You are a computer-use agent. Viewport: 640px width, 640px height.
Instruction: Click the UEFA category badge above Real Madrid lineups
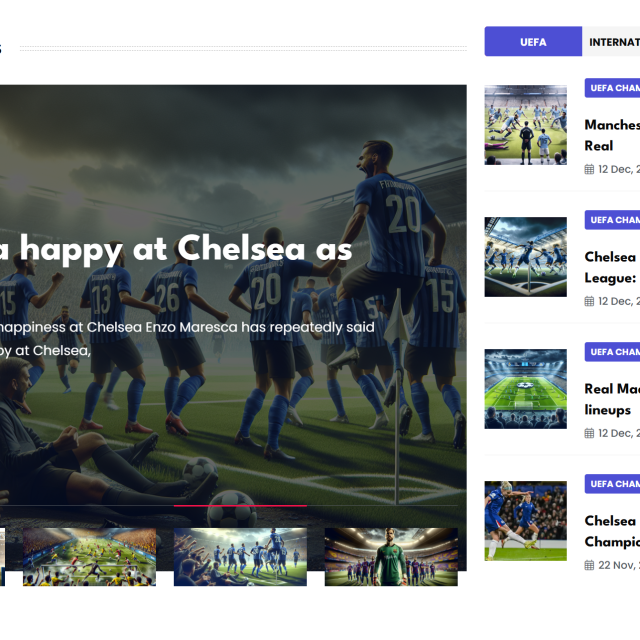612,352
